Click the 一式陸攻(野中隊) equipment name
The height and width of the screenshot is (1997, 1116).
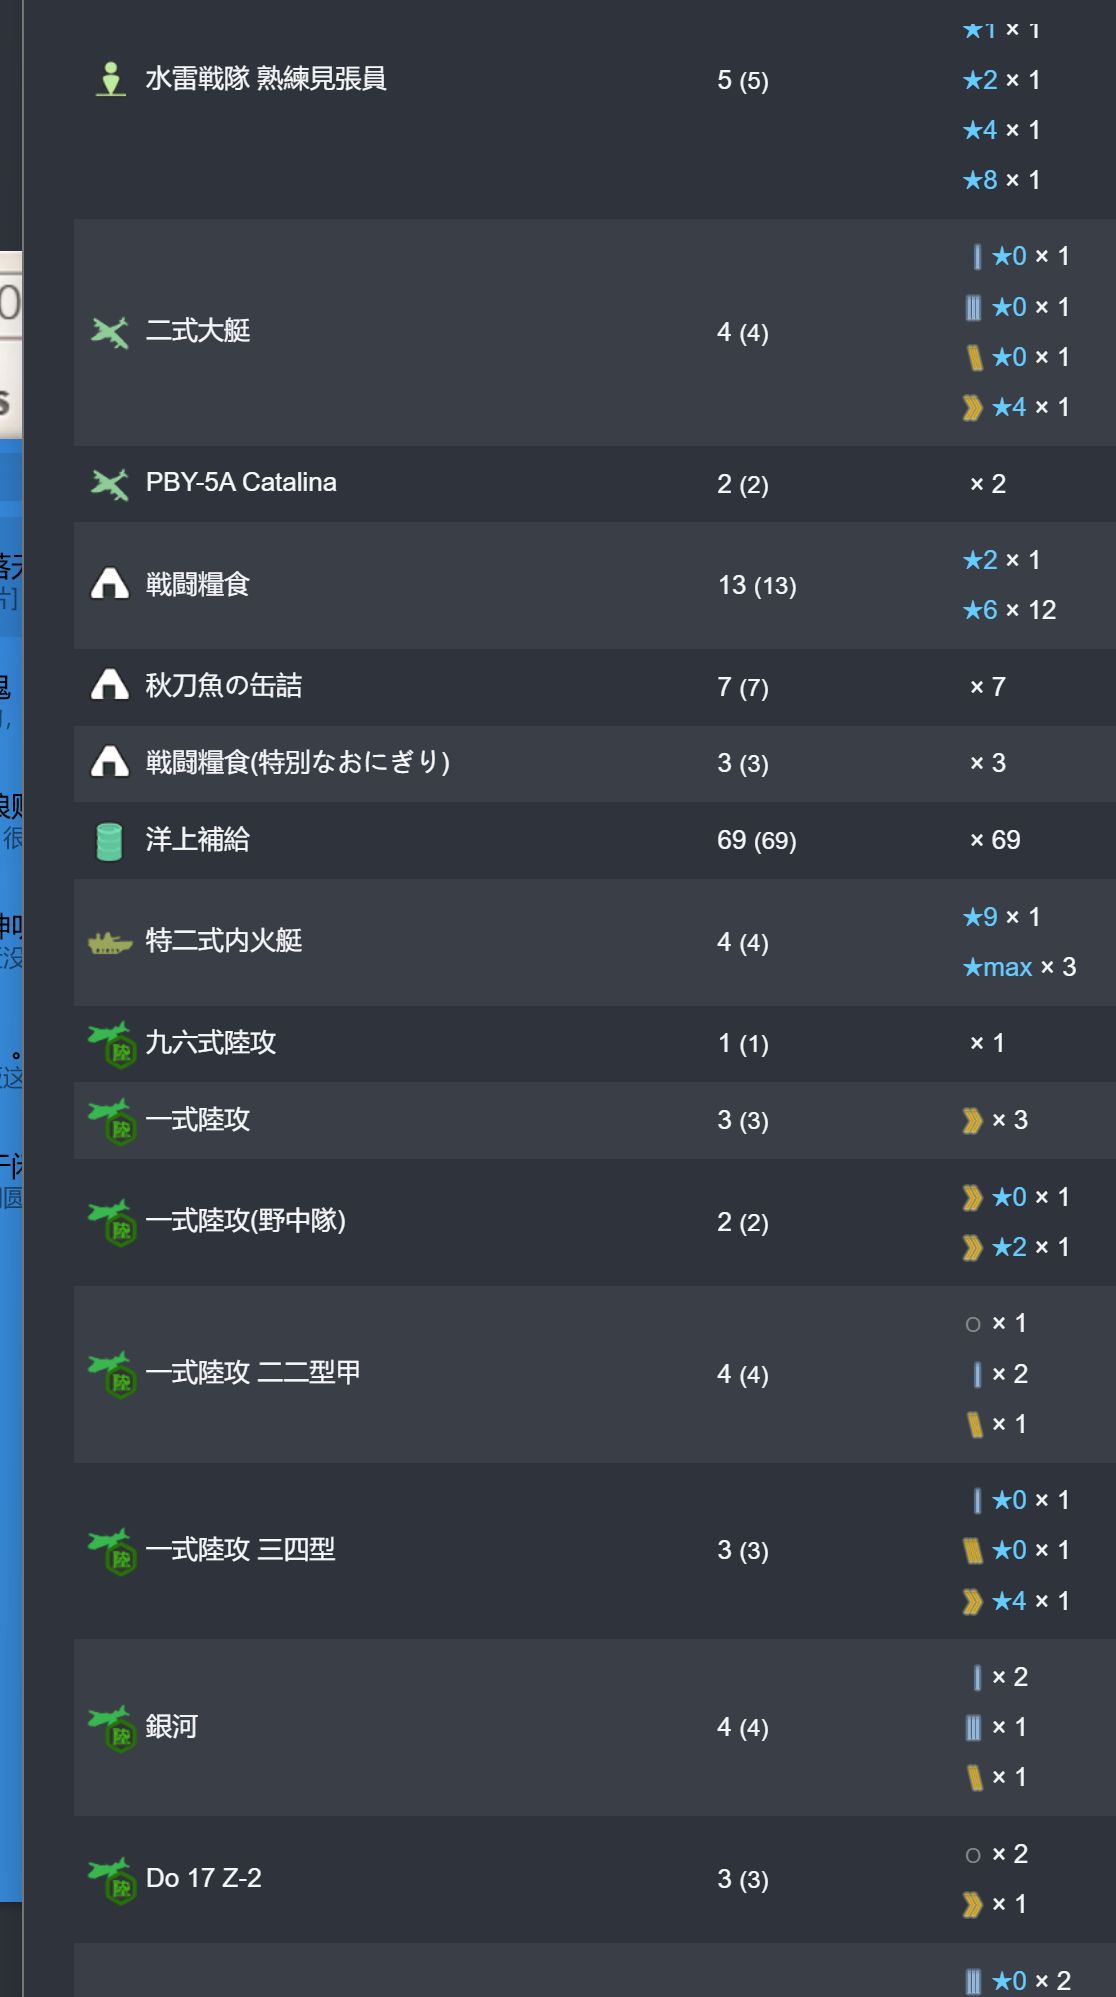[245, 1221]
